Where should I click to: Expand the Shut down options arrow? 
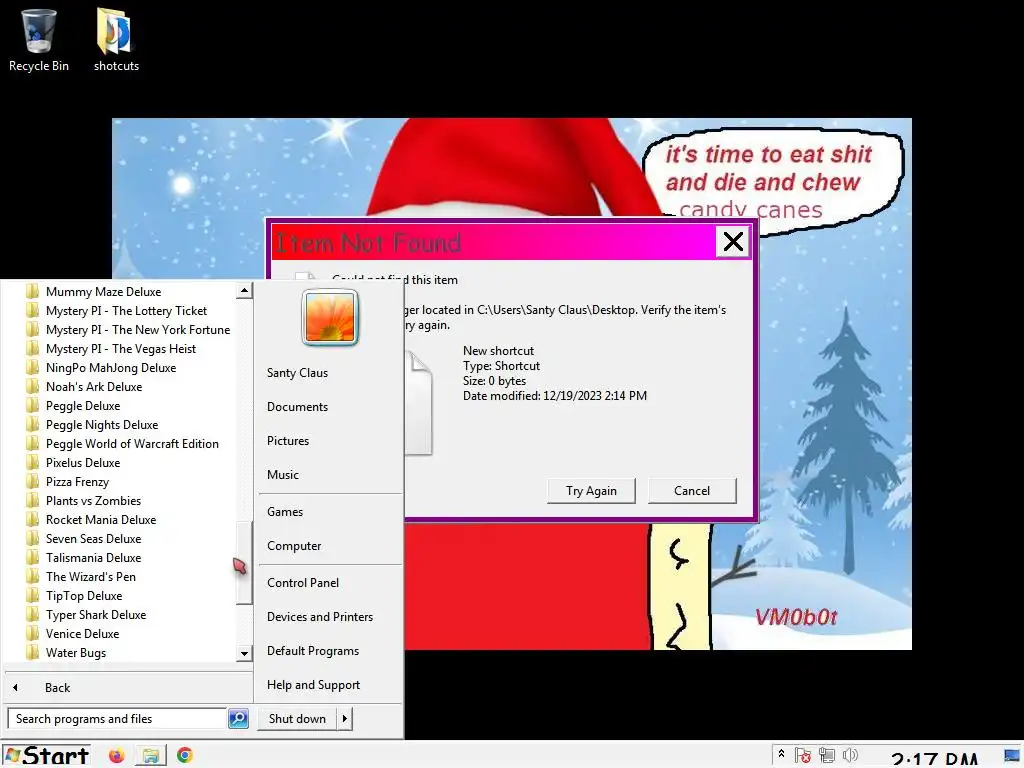[x=345, y=718]
